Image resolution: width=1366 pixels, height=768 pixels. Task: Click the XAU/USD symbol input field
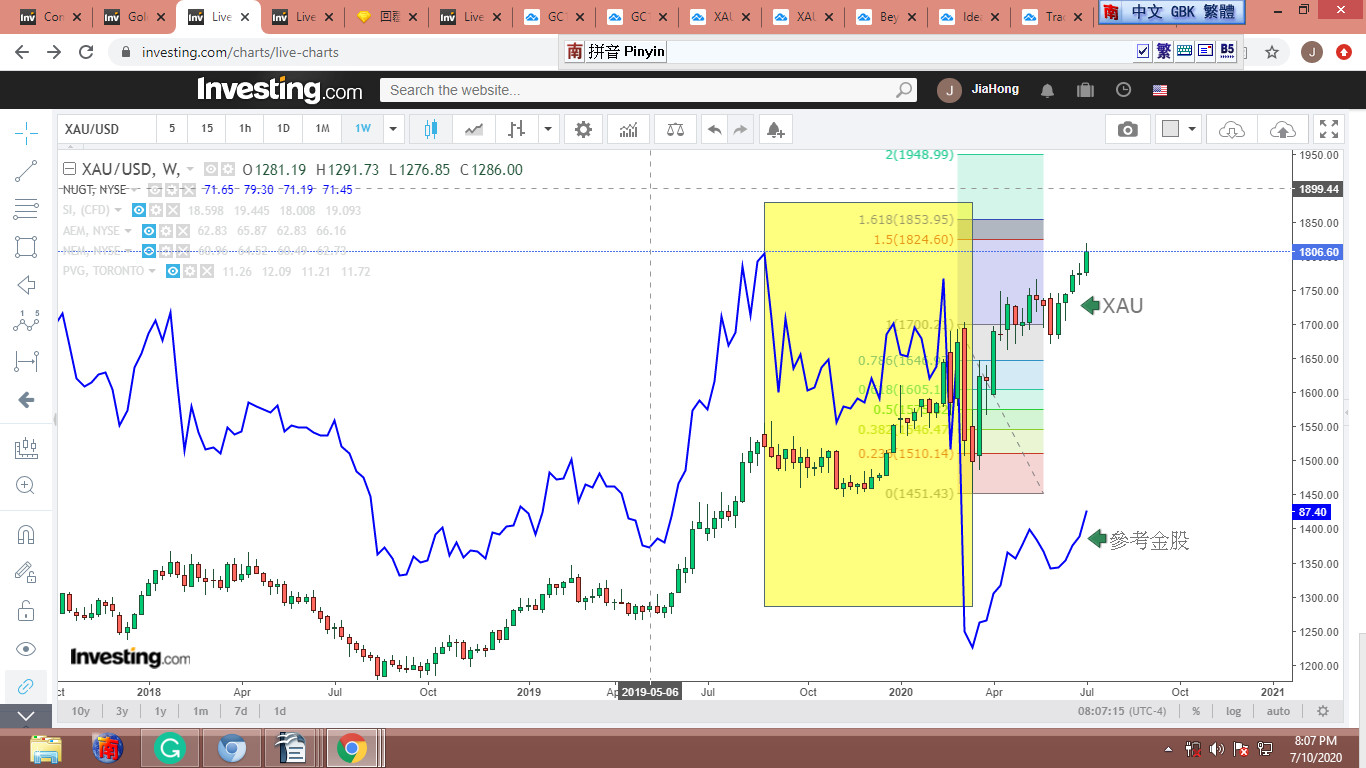click(x=106, y=129)
